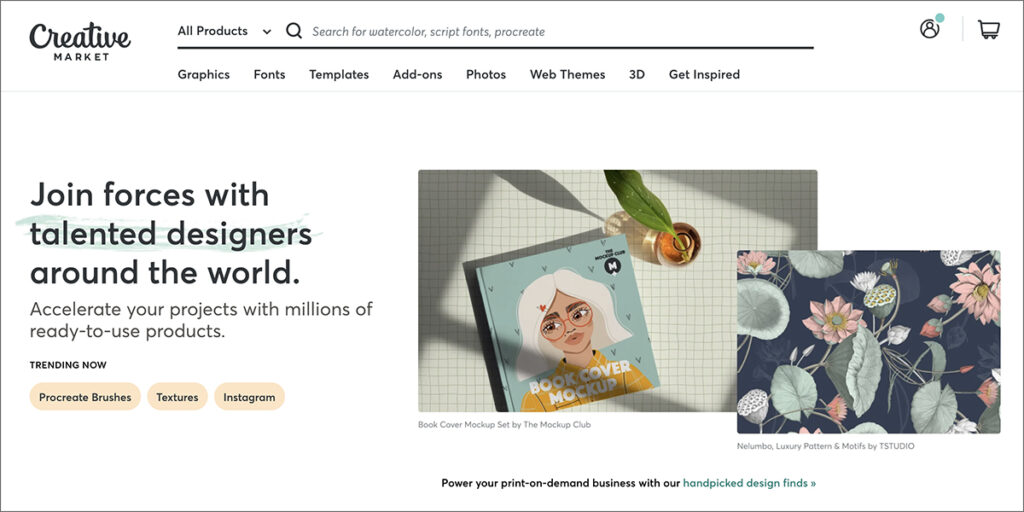Visit the 3D category
Viewport: 1024px width, 512px height.
click(x=637, y=74)
